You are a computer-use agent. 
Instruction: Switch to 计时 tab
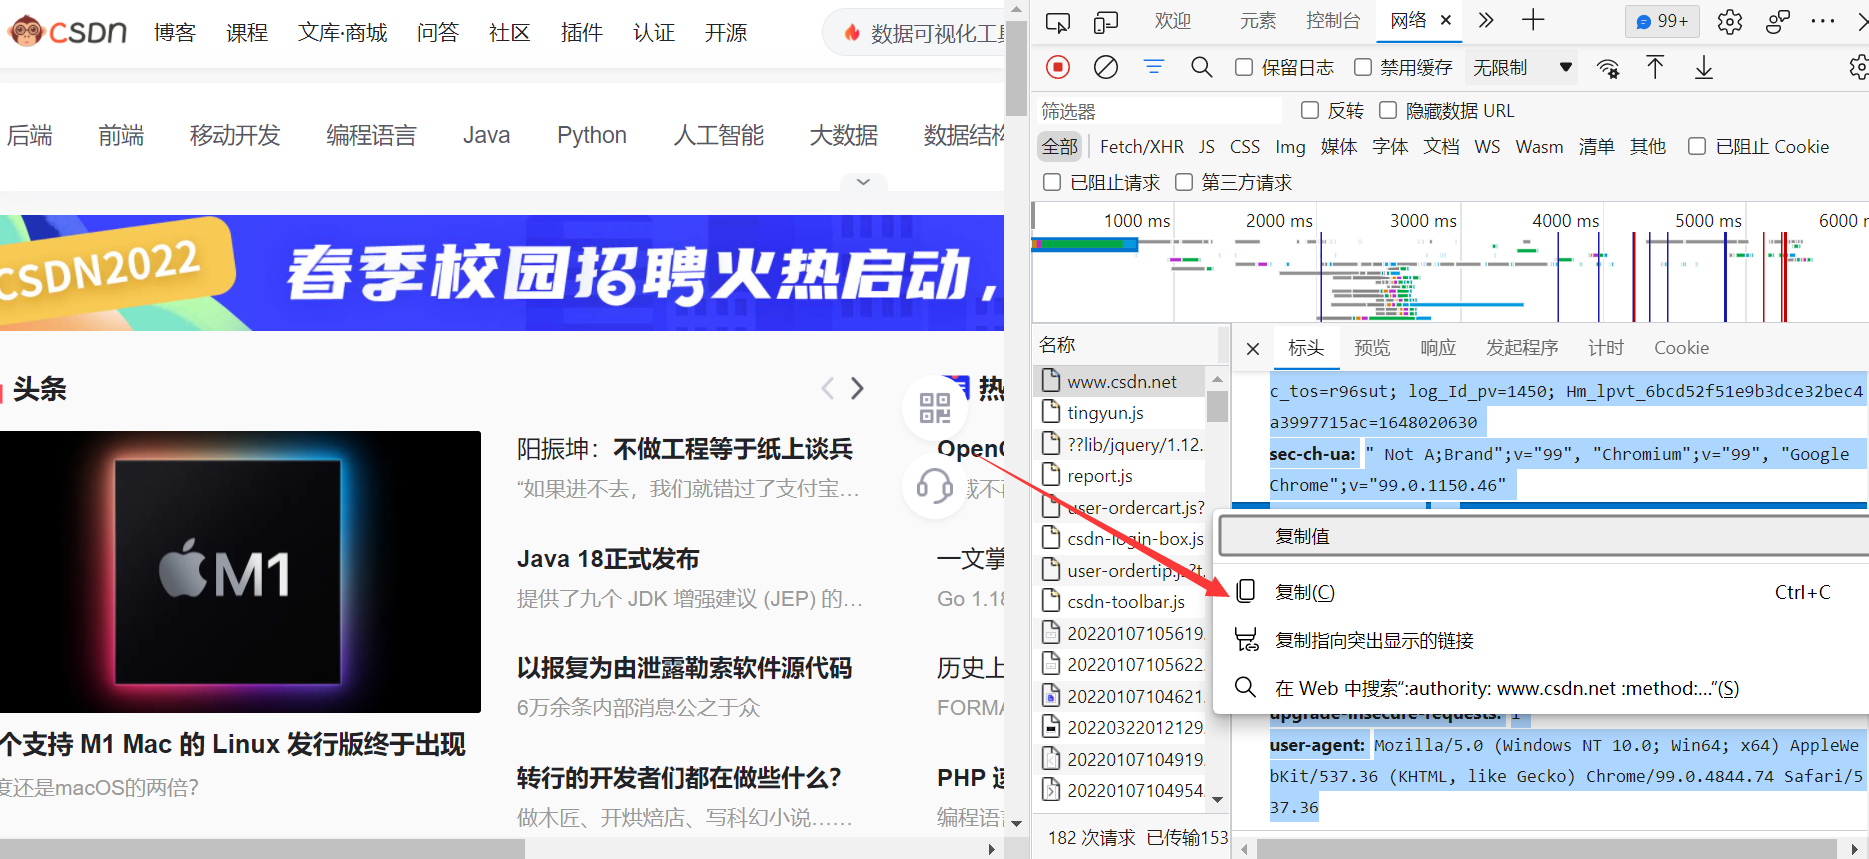pos(1606,348)
